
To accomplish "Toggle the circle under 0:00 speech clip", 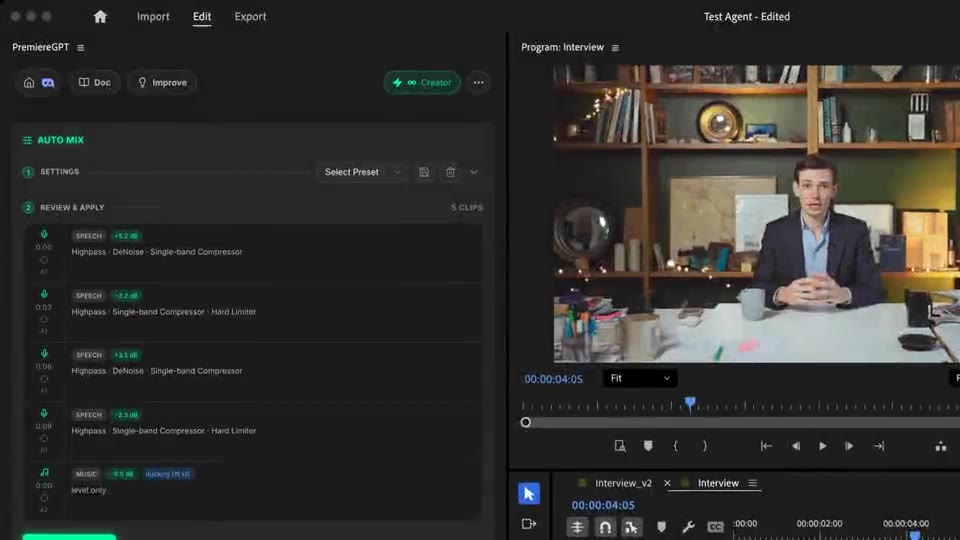I will pyautogui.click(x=44, y=260).
